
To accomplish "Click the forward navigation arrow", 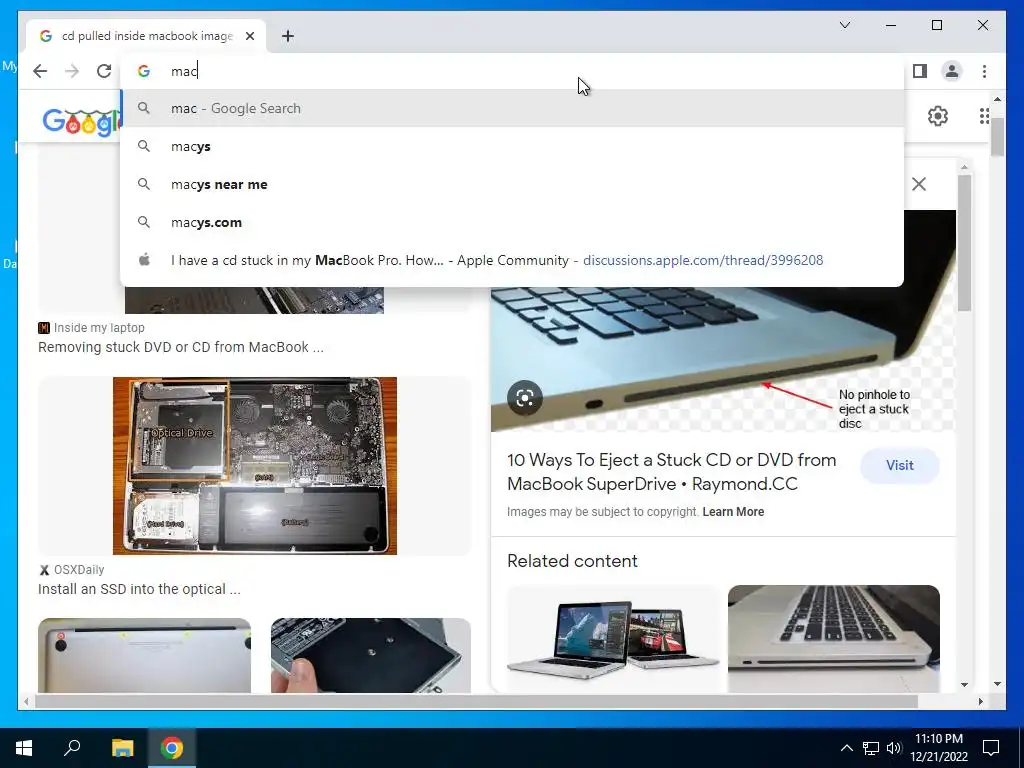I will coord(72,71).
